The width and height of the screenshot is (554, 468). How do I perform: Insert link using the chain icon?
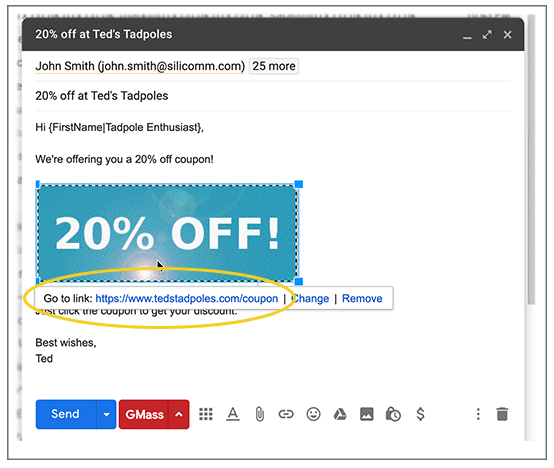pyautogui.click(x=286, y=414)
